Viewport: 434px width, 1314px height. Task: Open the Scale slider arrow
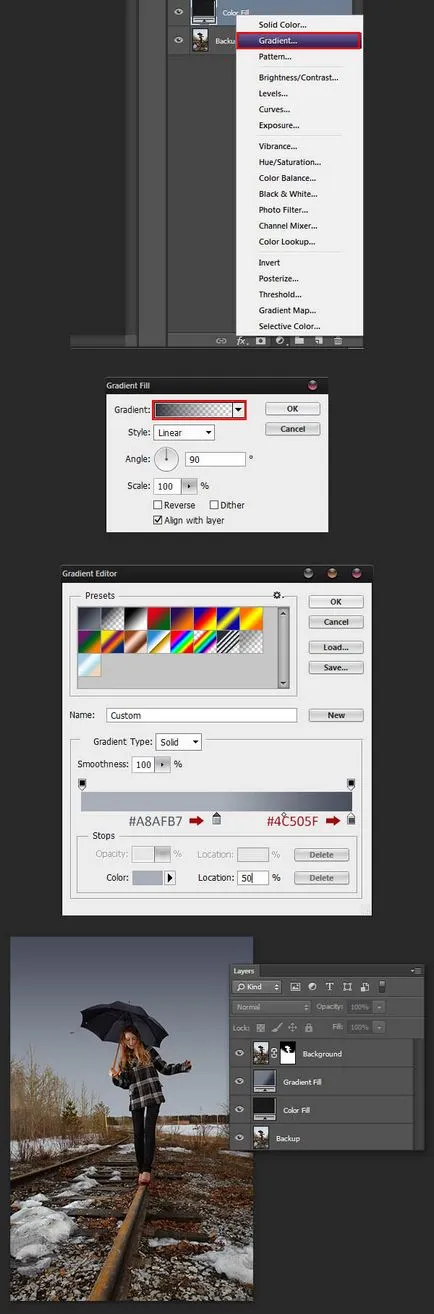tap(191, 486)
